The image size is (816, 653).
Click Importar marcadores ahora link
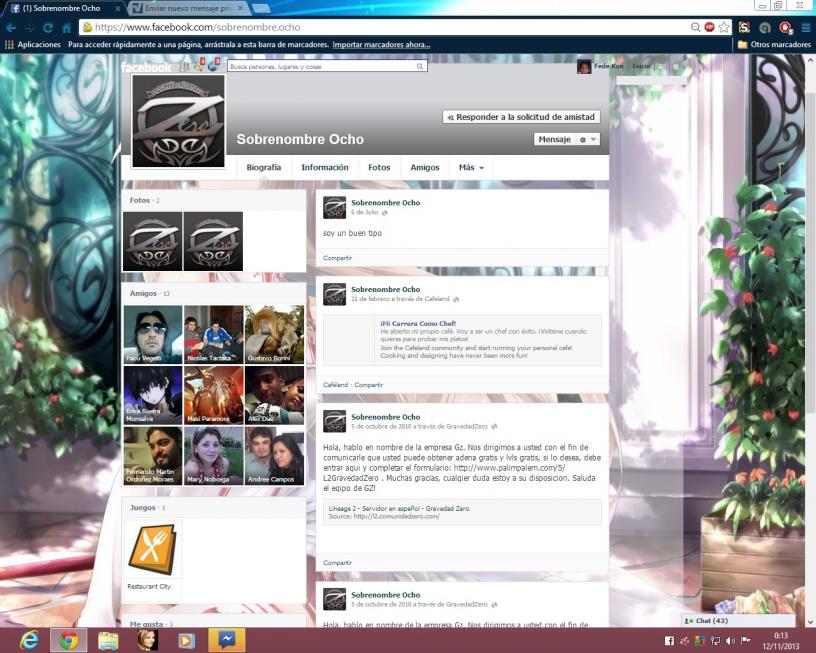381,45
